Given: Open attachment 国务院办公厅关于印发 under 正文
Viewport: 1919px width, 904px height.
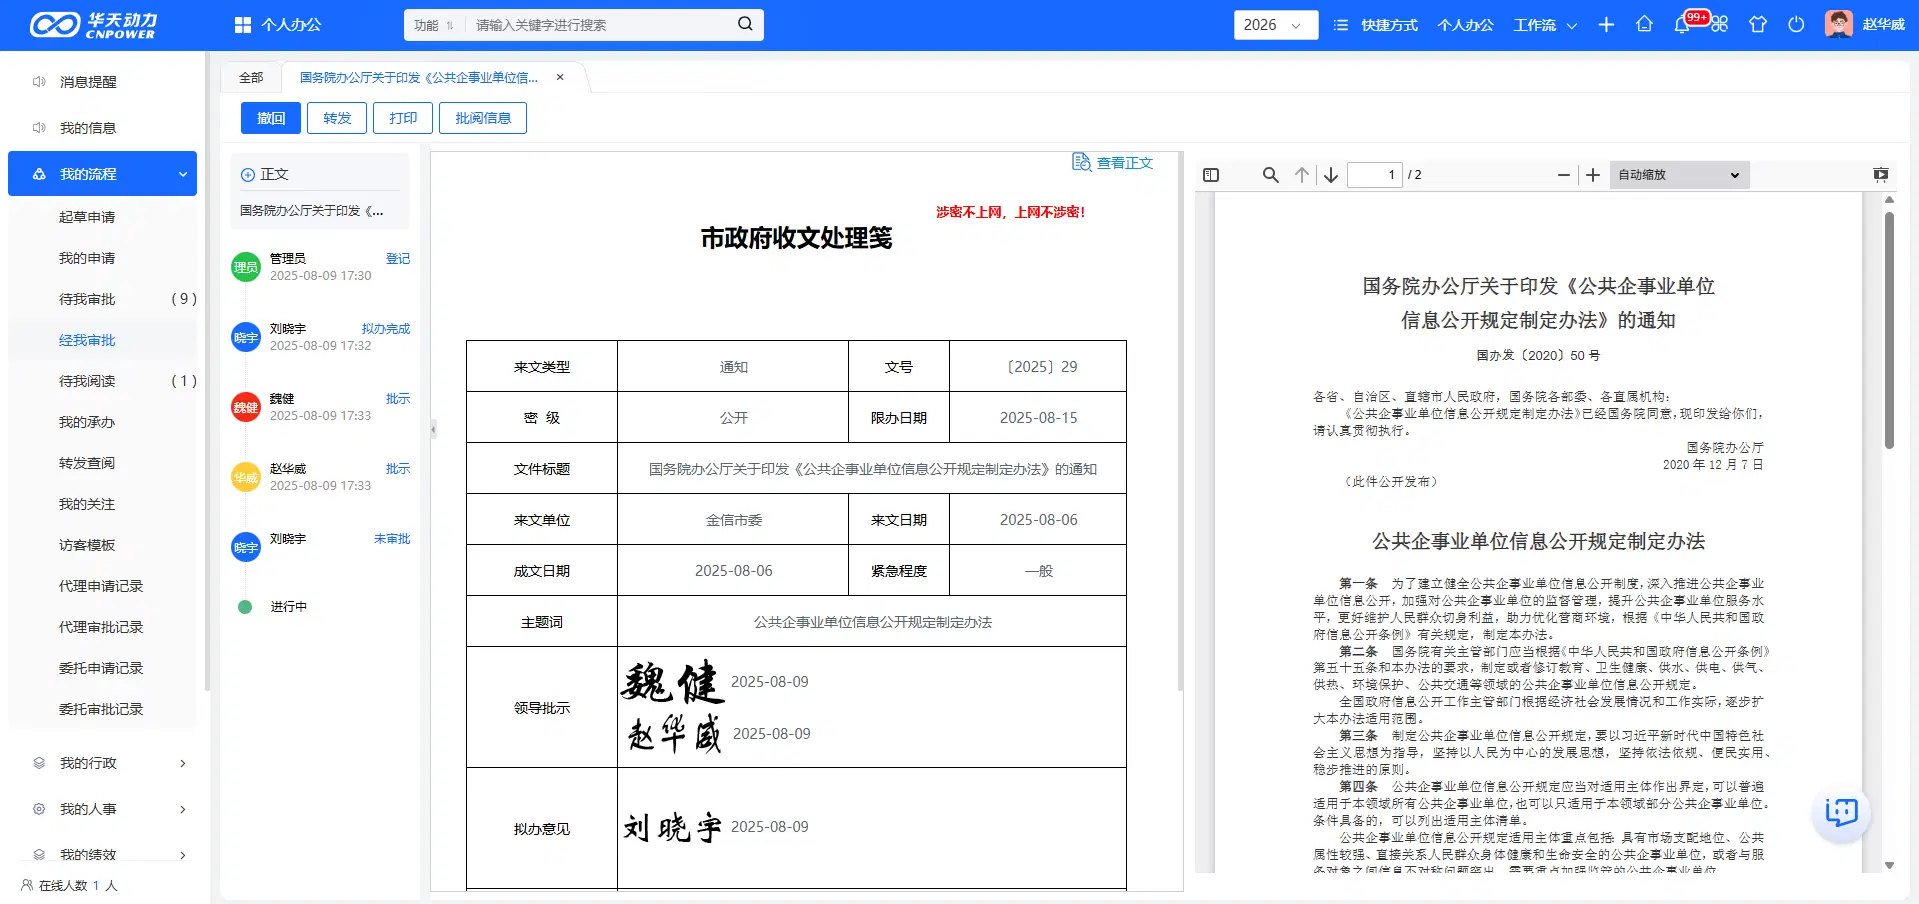Looking at the screenshot, I should coord(311,211).
